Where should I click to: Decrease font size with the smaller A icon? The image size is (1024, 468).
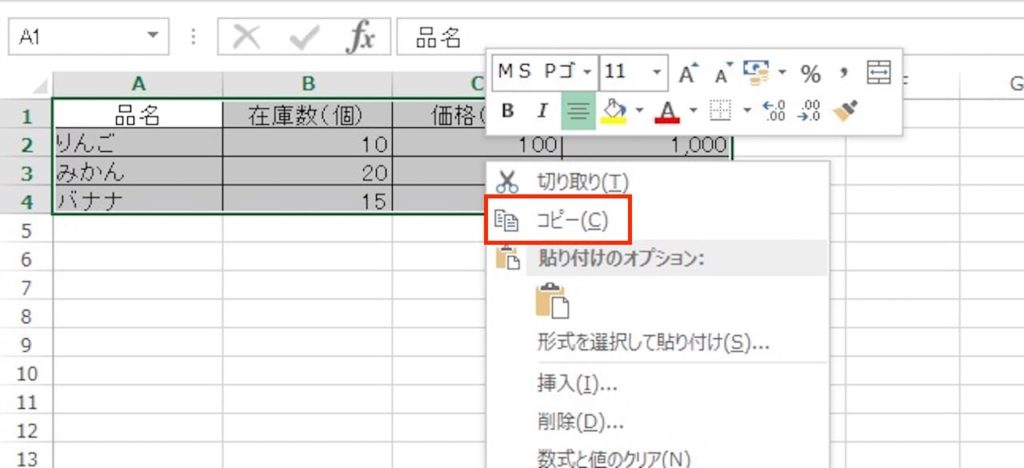coord(722,73)
